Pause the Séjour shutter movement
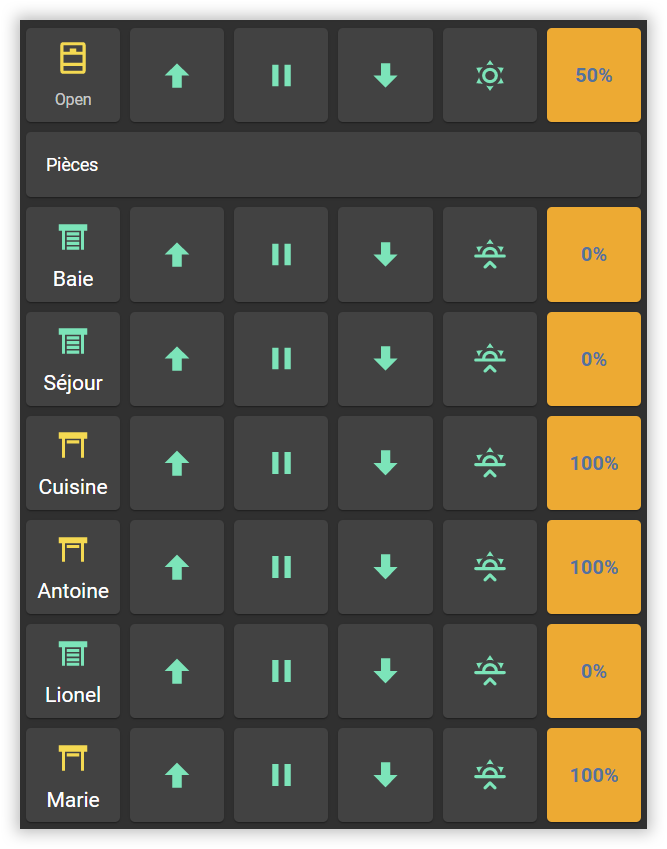This screenshot has width=667, height=849. pyautogui.click(x=281, y=359)
